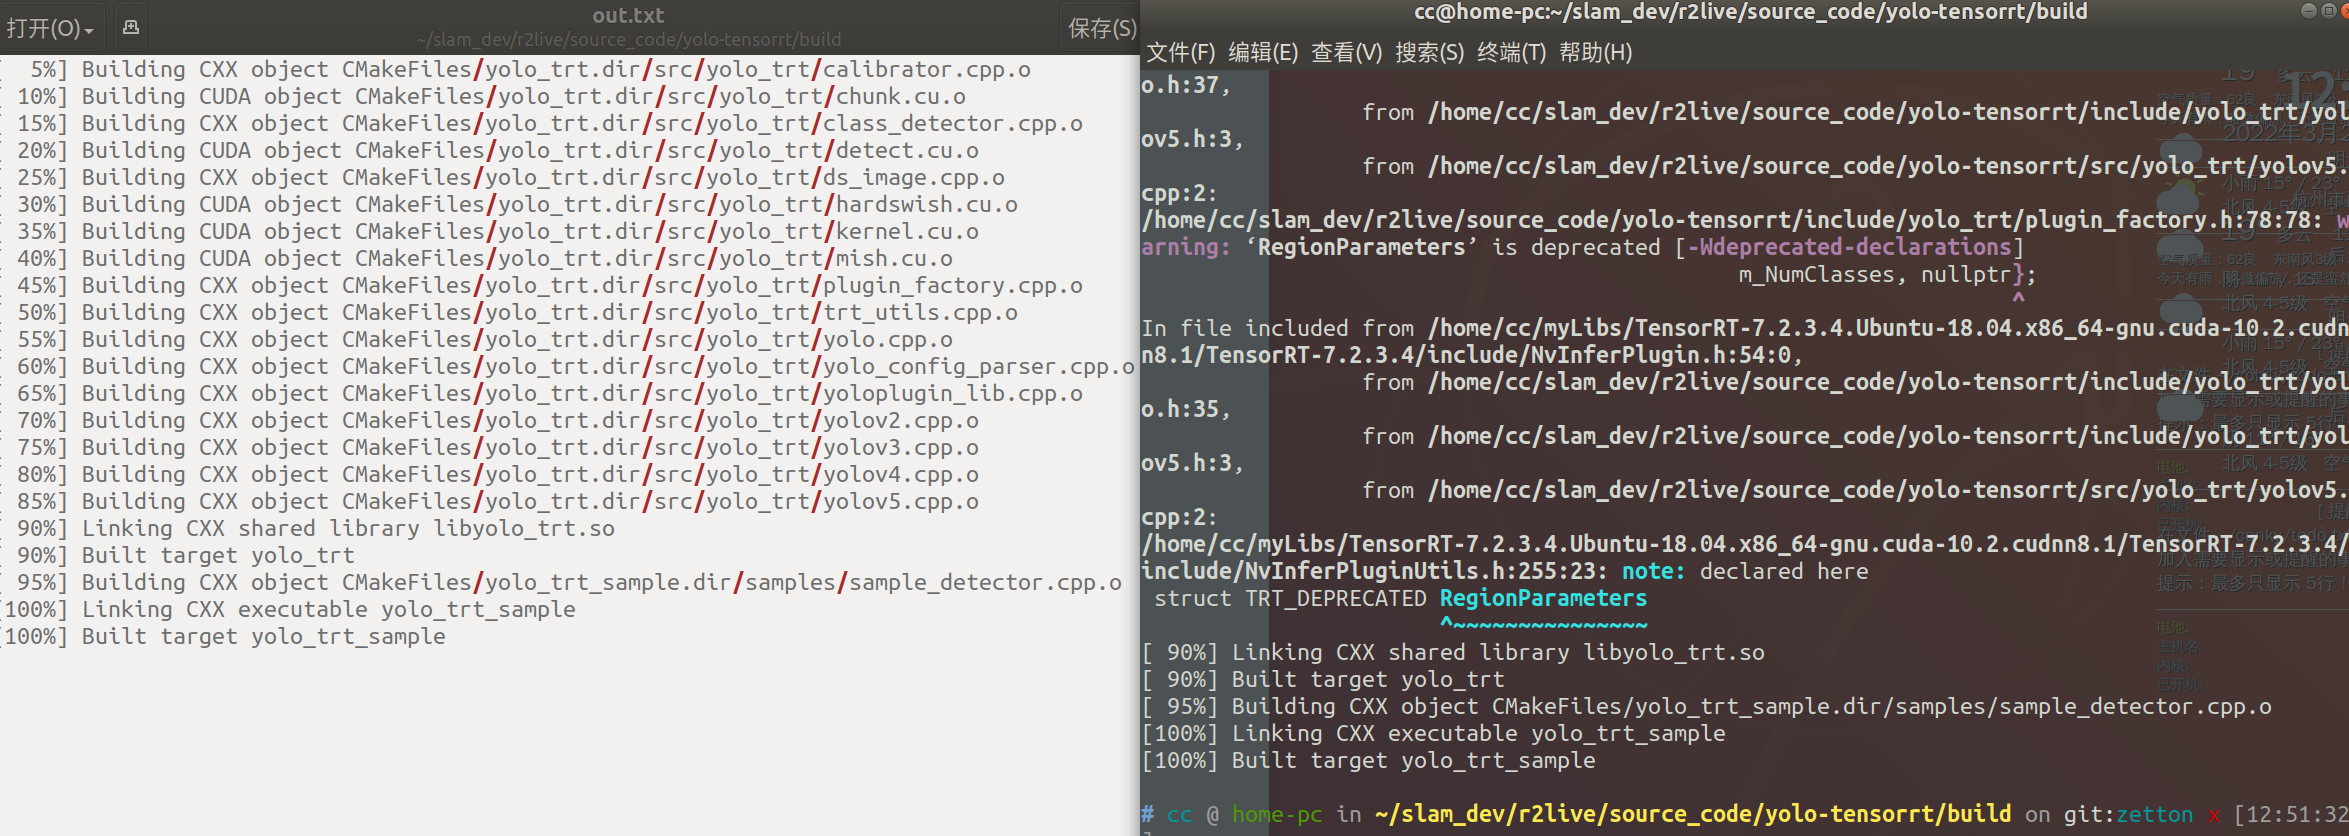Viewport: 2349px width, 836px height.
Task: Click the new document icon in gedit
Action: (x=130, y=27)
